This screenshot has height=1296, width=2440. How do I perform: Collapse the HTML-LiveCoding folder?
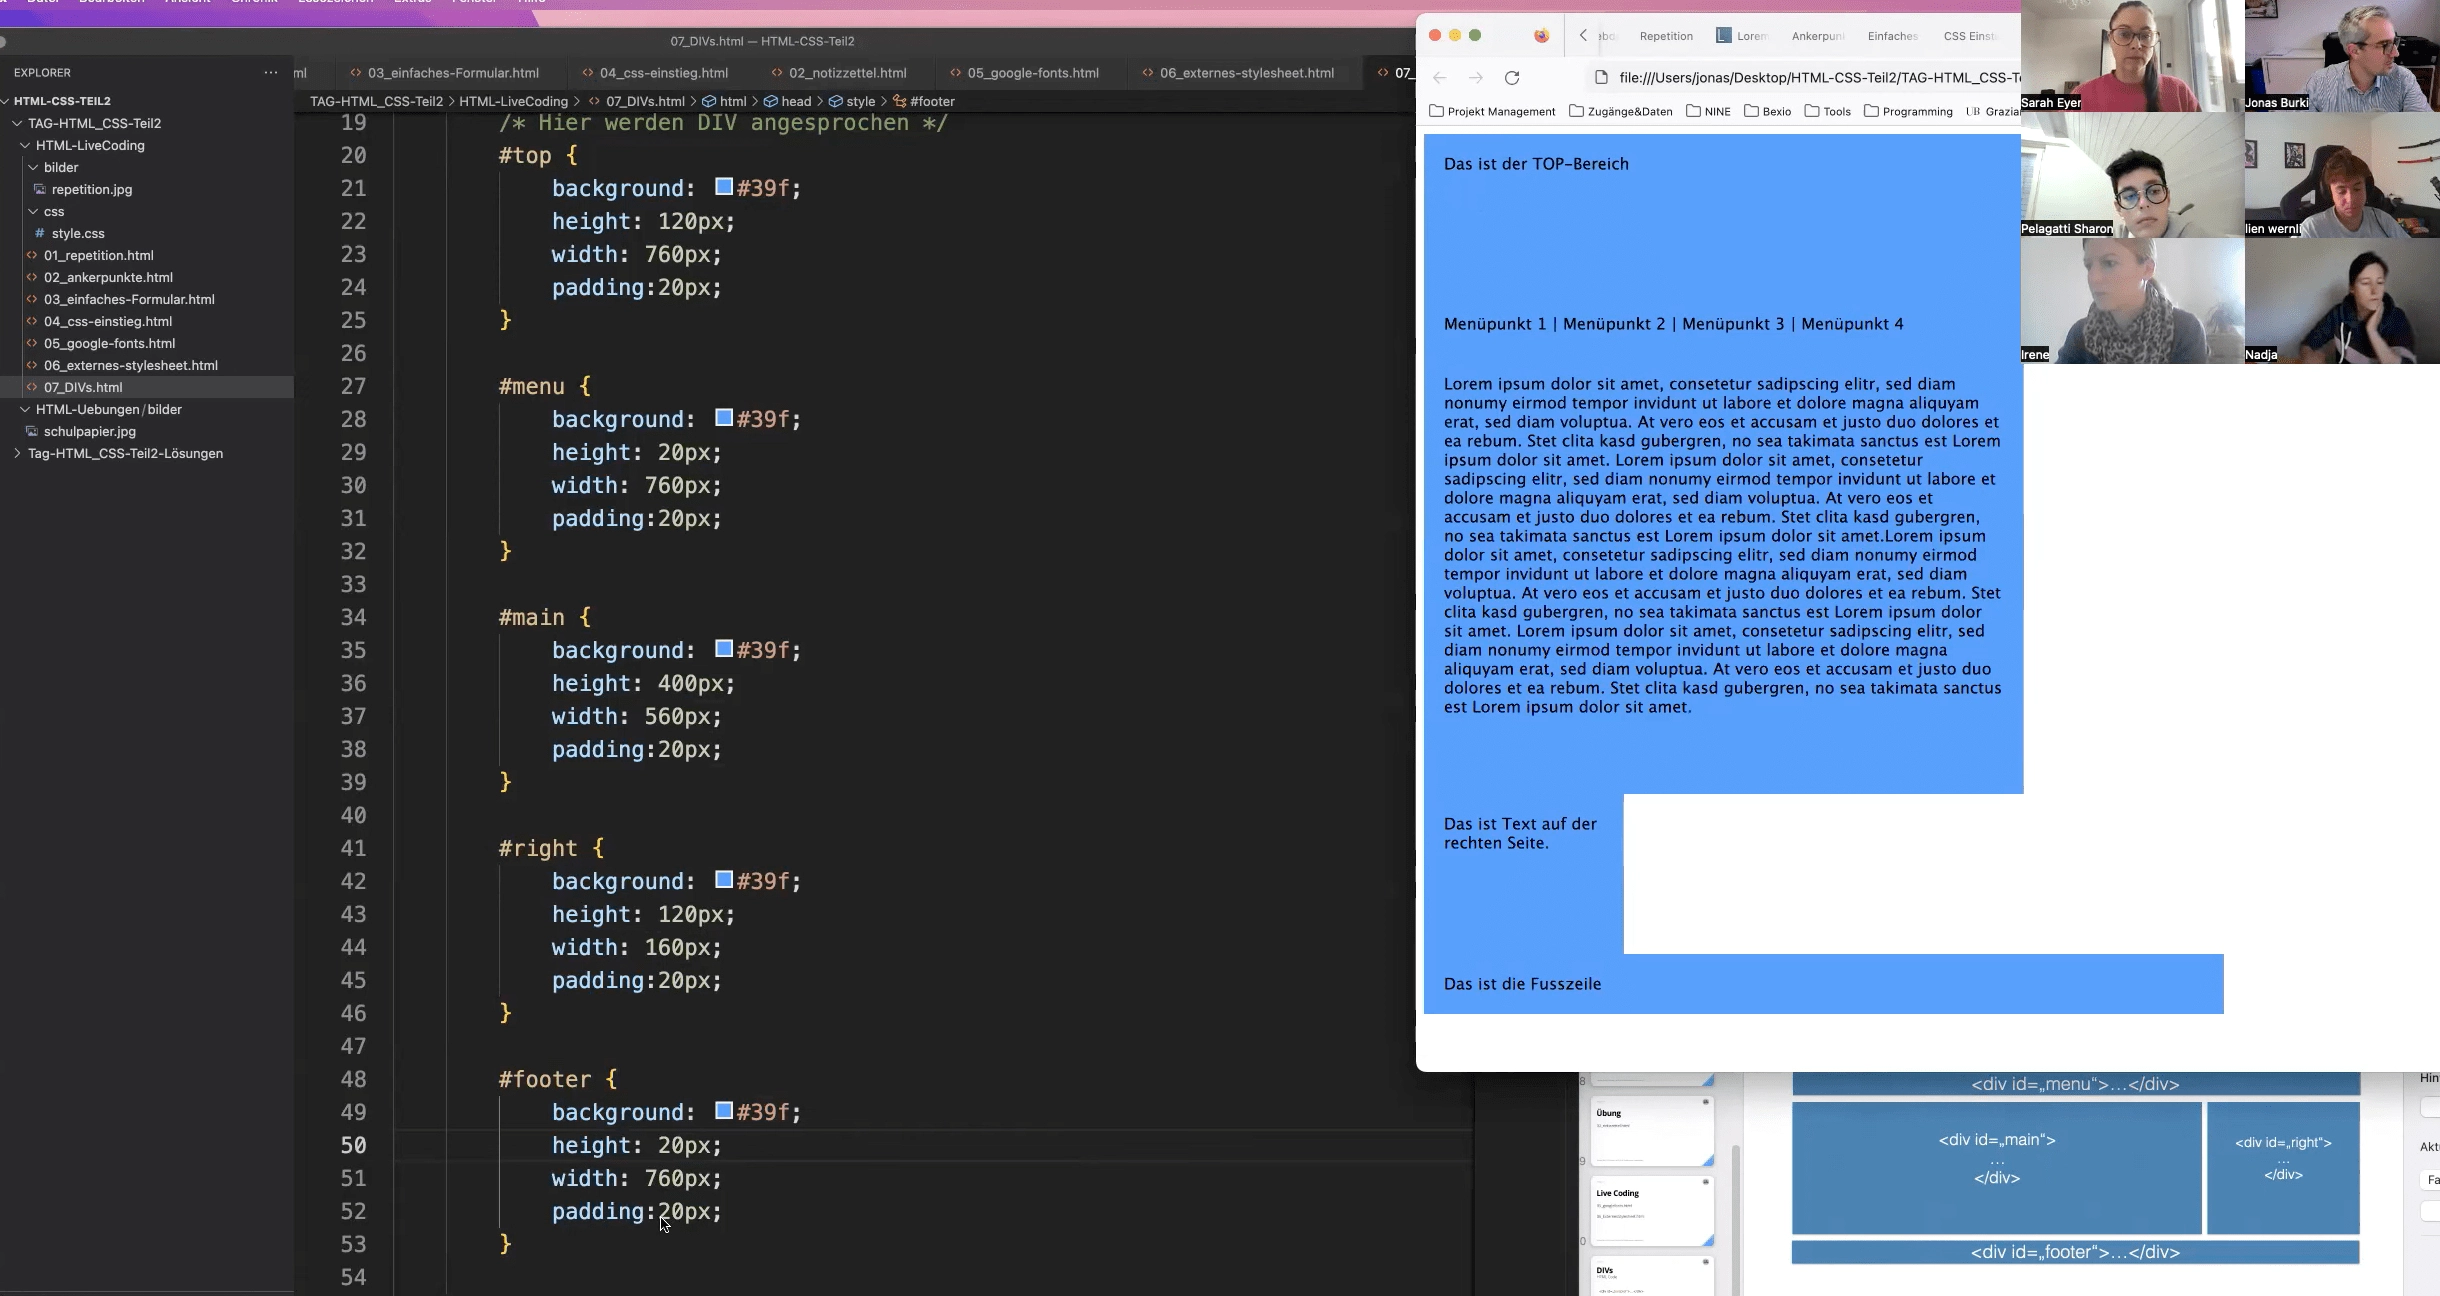(x=25, y=145)
